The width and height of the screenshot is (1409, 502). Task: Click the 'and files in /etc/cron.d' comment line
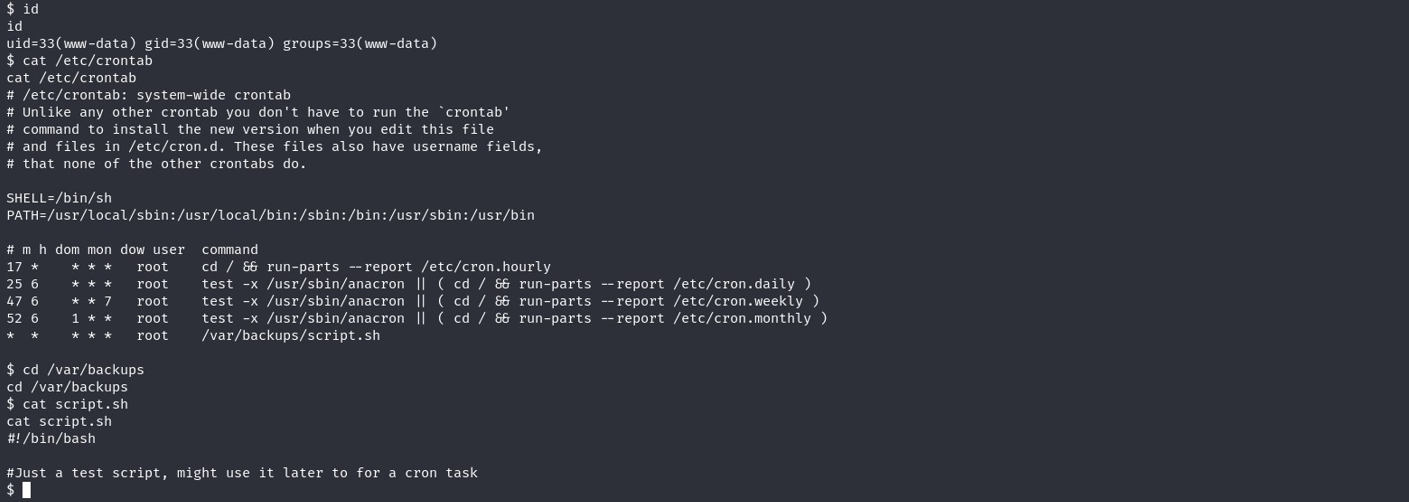[x=274, y=146]
